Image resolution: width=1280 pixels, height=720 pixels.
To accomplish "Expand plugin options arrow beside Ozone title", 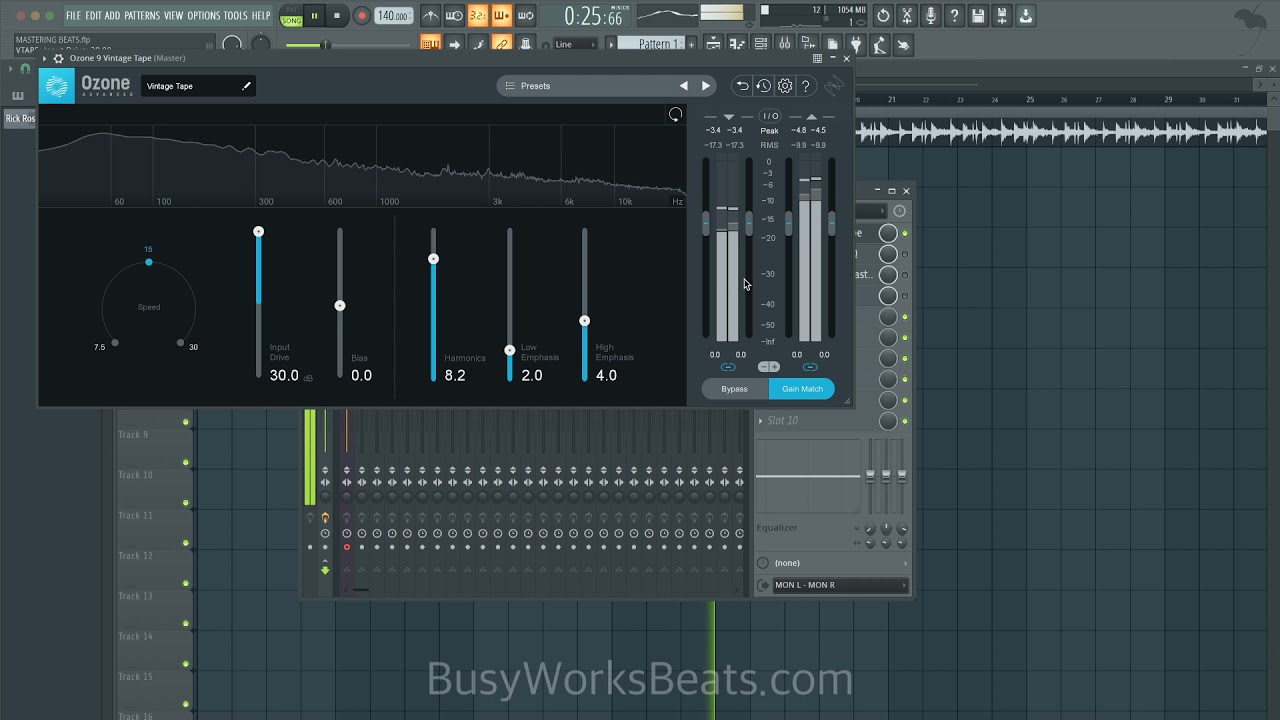I will click(44, 59).
